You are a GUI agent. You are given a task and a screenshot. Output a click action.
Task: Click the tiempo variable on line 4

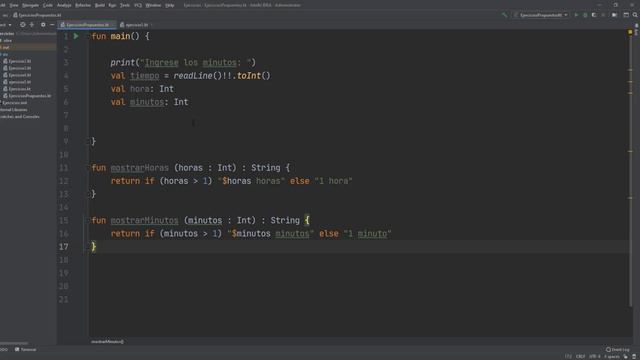click(x=144, y=76)
